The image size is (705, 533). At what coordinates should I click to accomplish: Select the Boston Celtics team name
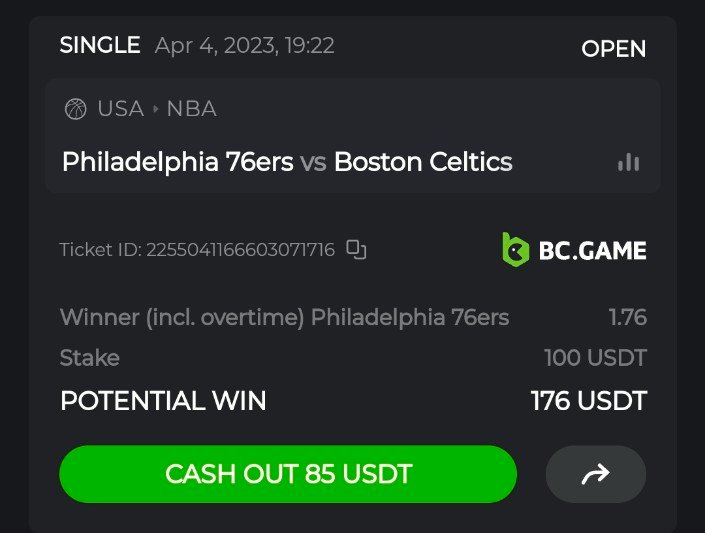tap(423, 162)
